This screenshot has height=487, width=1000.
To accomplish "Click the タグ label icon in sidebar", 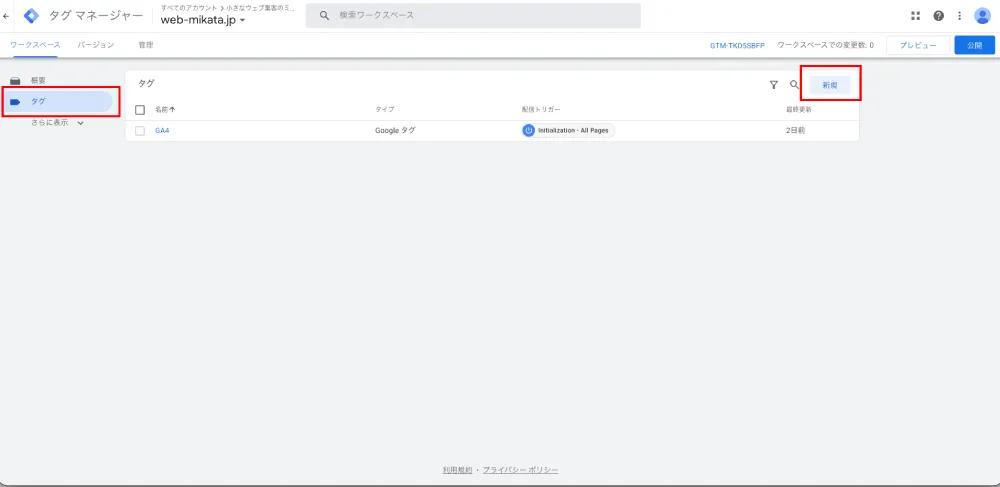I will [x=15, y=101].
